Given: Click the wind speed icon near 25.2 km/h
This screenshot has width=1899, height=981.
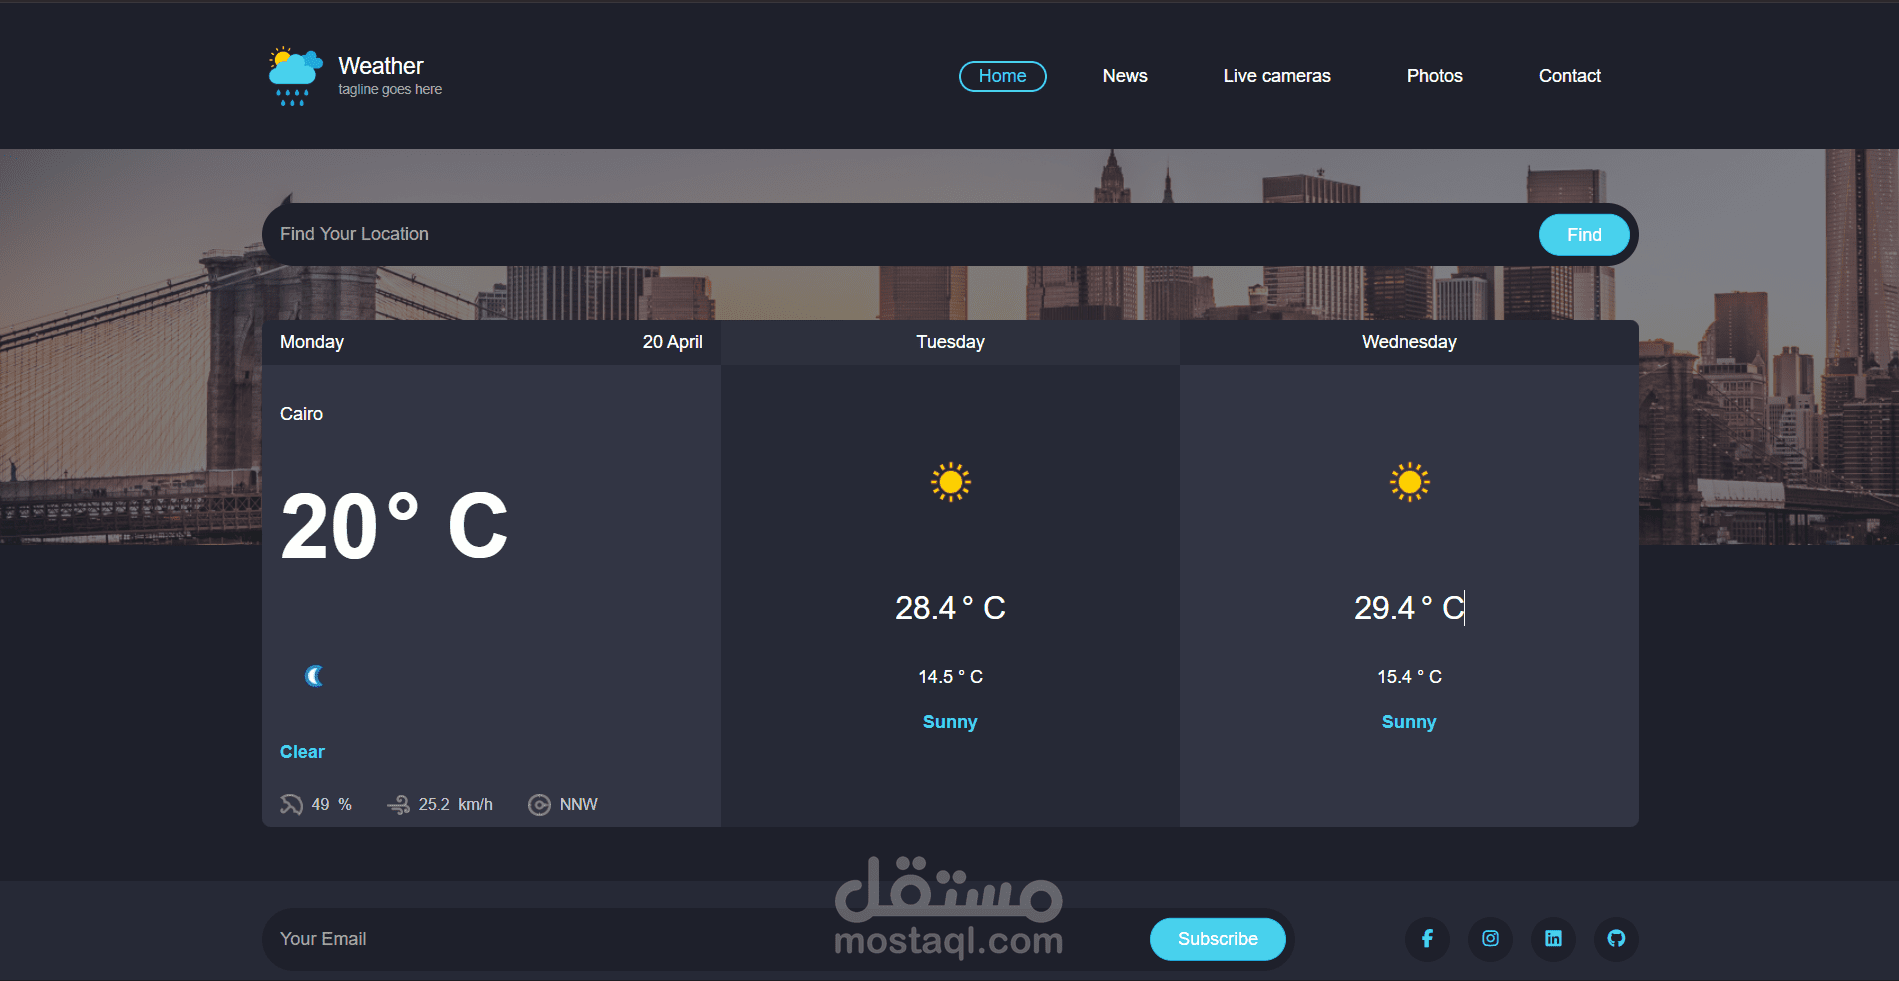Looking at the screenshot, I should pyautogui.click(x=399, y=804).
